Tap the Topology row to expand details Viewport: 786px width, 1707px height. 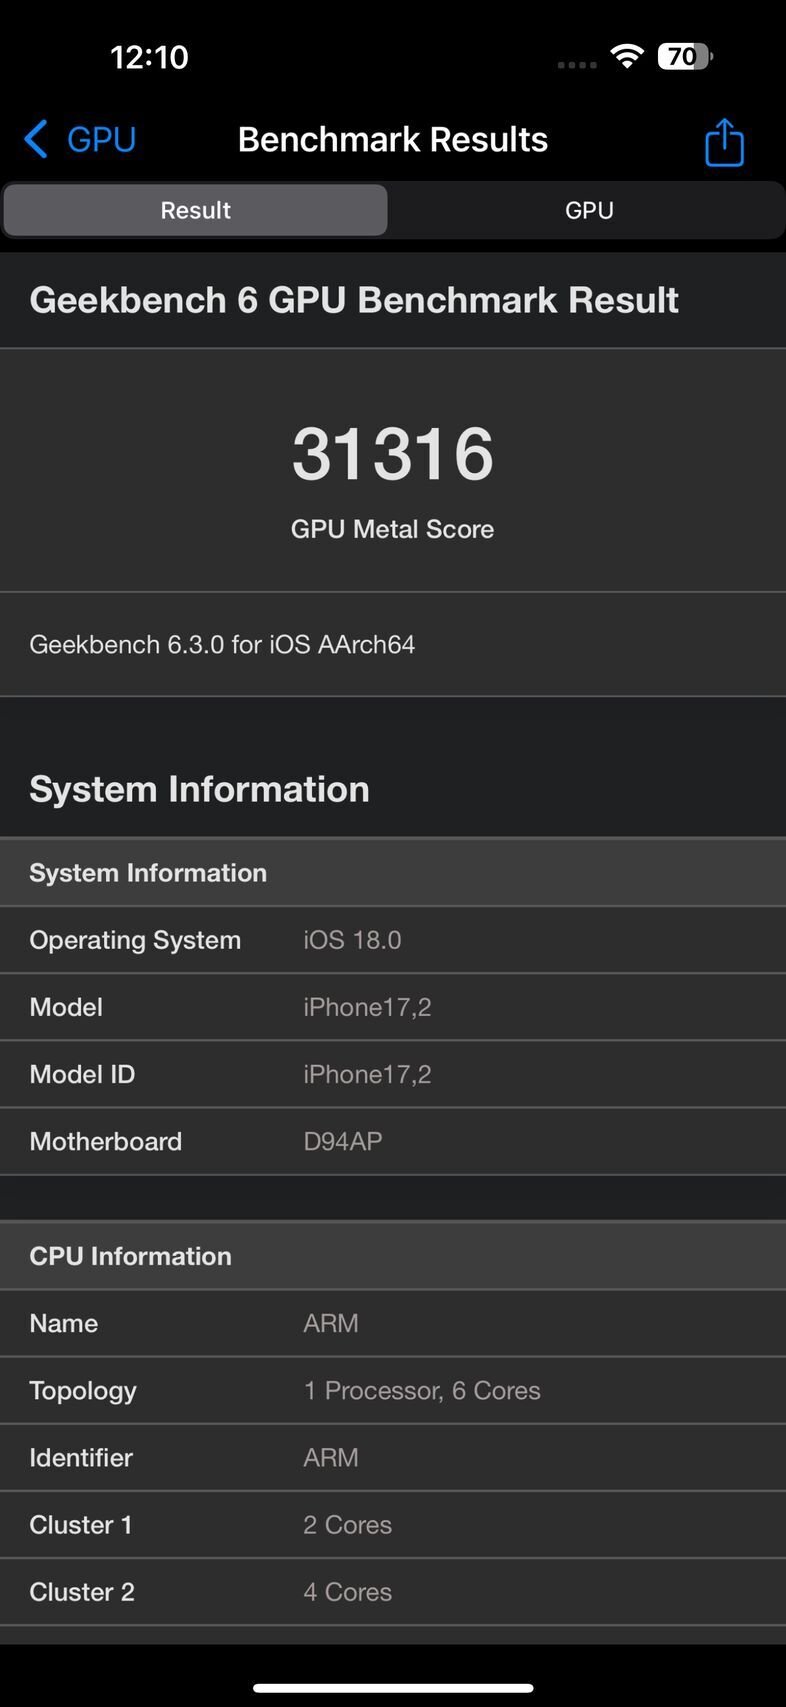(393, 1390)
